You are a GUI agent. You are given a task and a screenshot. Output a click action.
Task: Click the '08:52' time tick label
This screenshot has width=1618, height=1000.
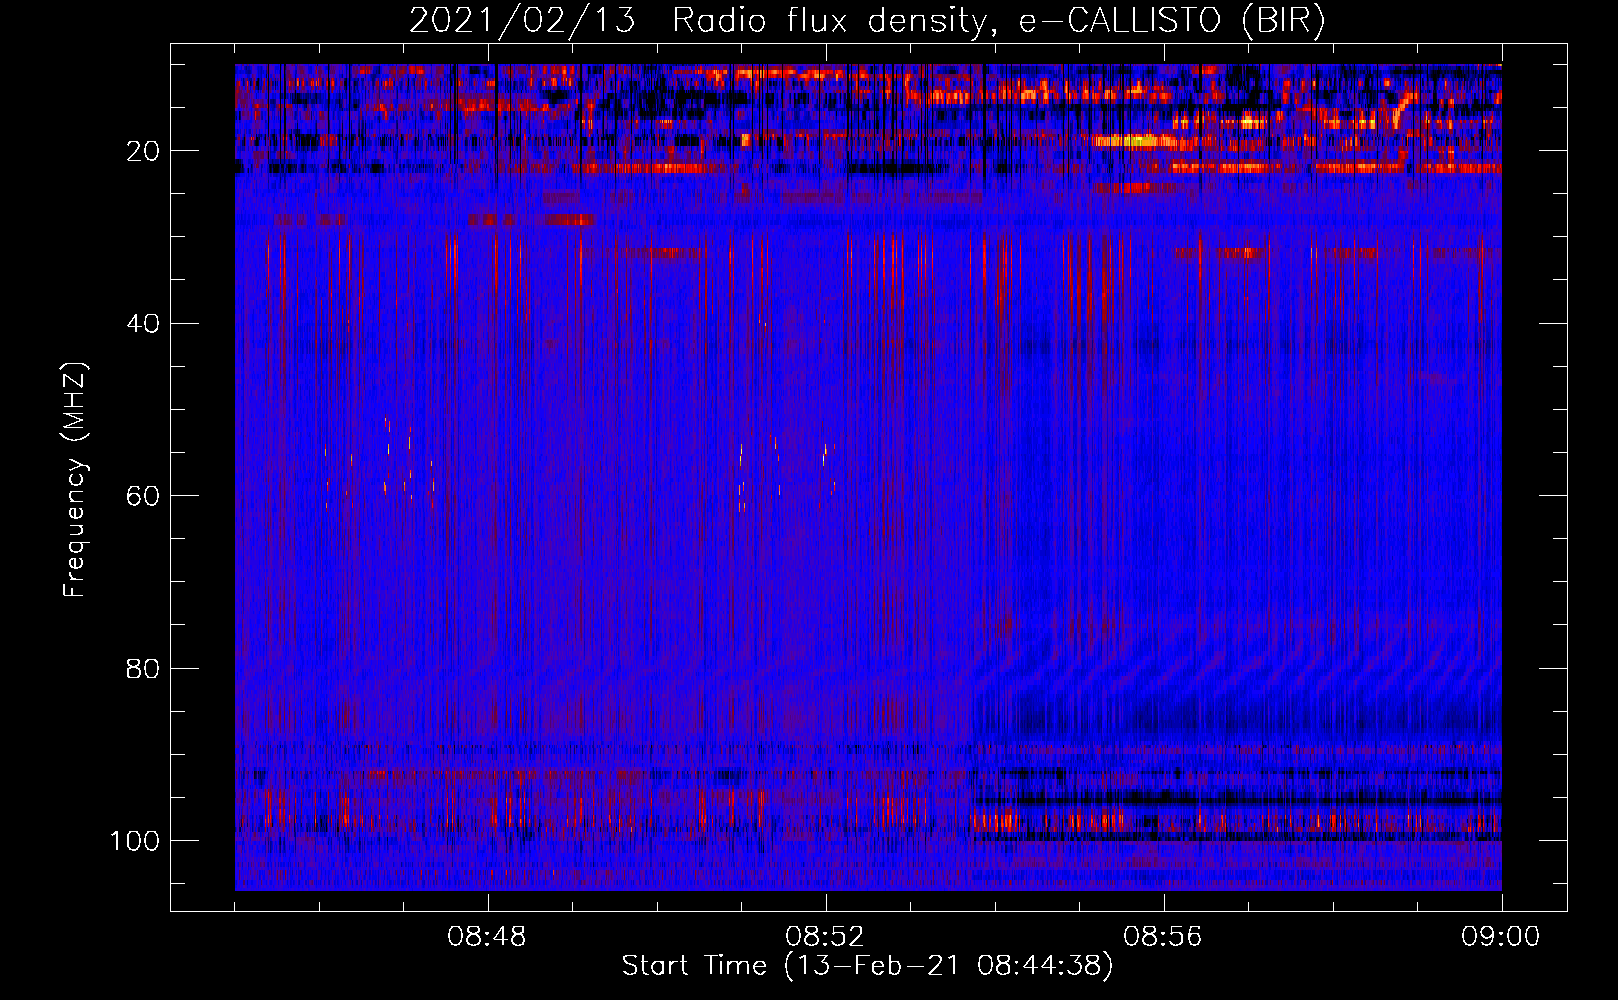(825, 937)
